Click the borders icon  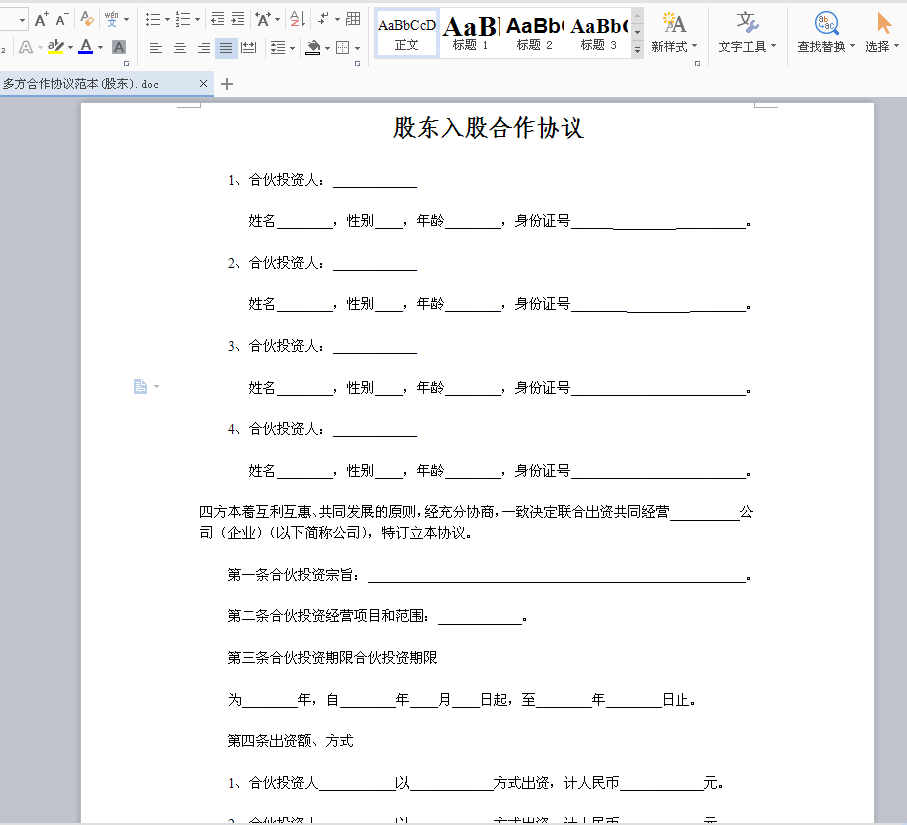pos(343,47)
